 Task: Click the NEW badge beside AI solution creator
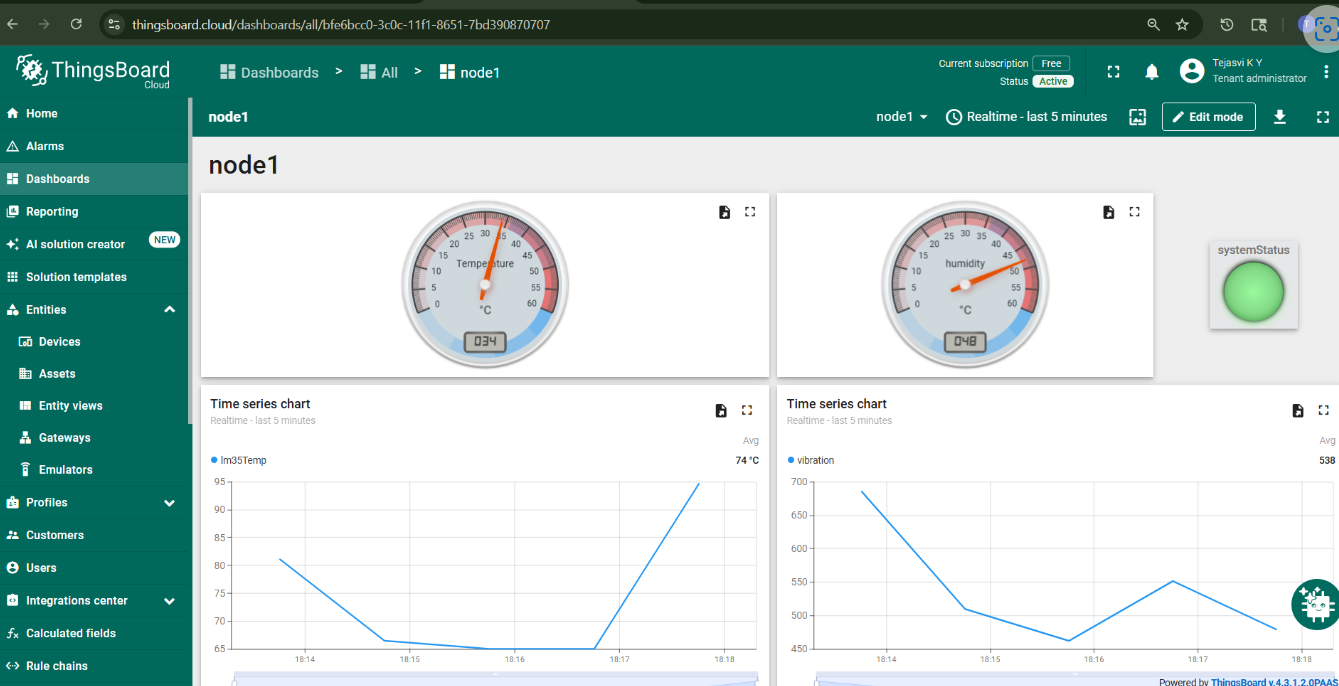(x=164, y=240)
